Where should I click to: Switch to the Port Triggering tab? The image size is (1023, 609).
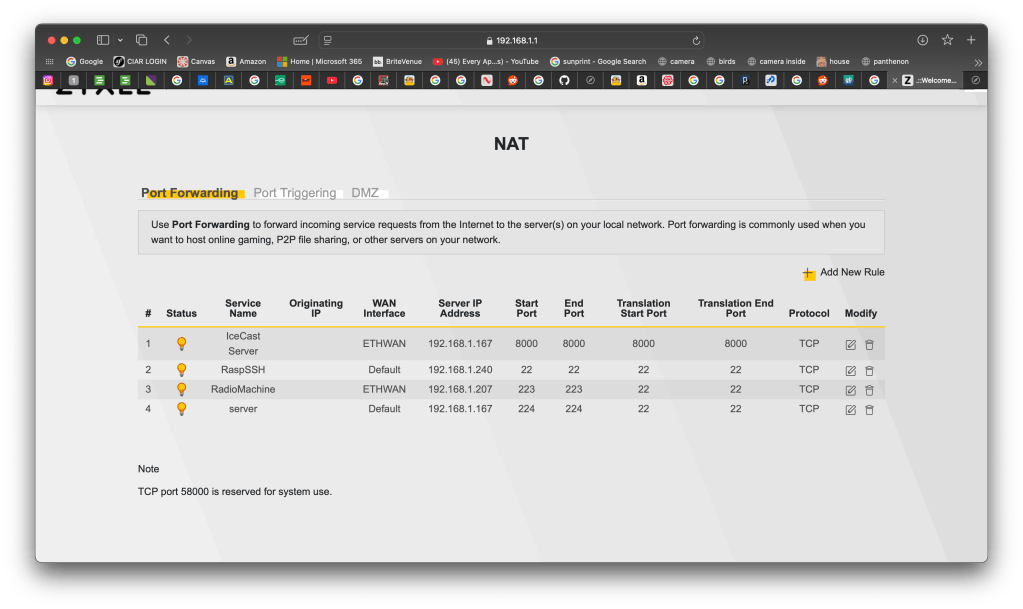tap(294, 193)
